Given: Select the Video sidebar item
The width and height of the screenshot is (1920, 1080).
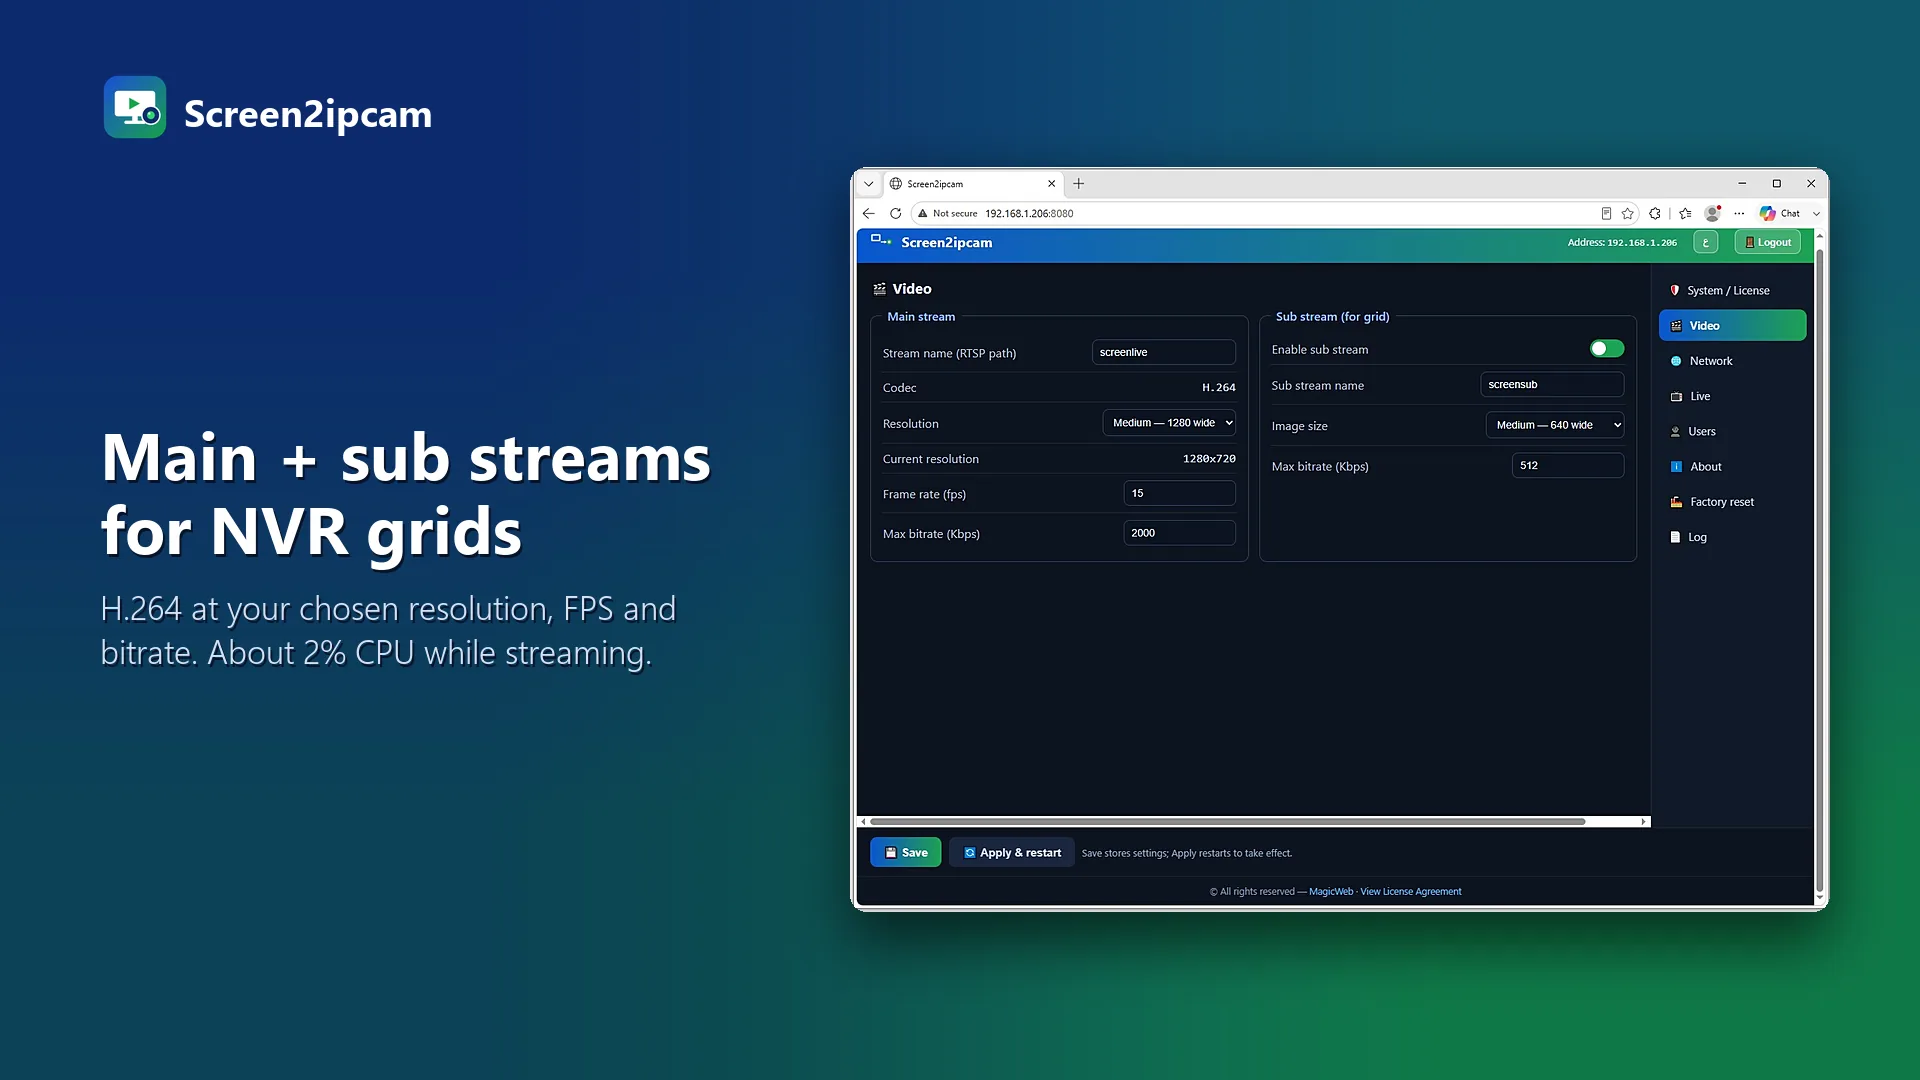Looking at the screenshot, I should [x=1732, y=325].
